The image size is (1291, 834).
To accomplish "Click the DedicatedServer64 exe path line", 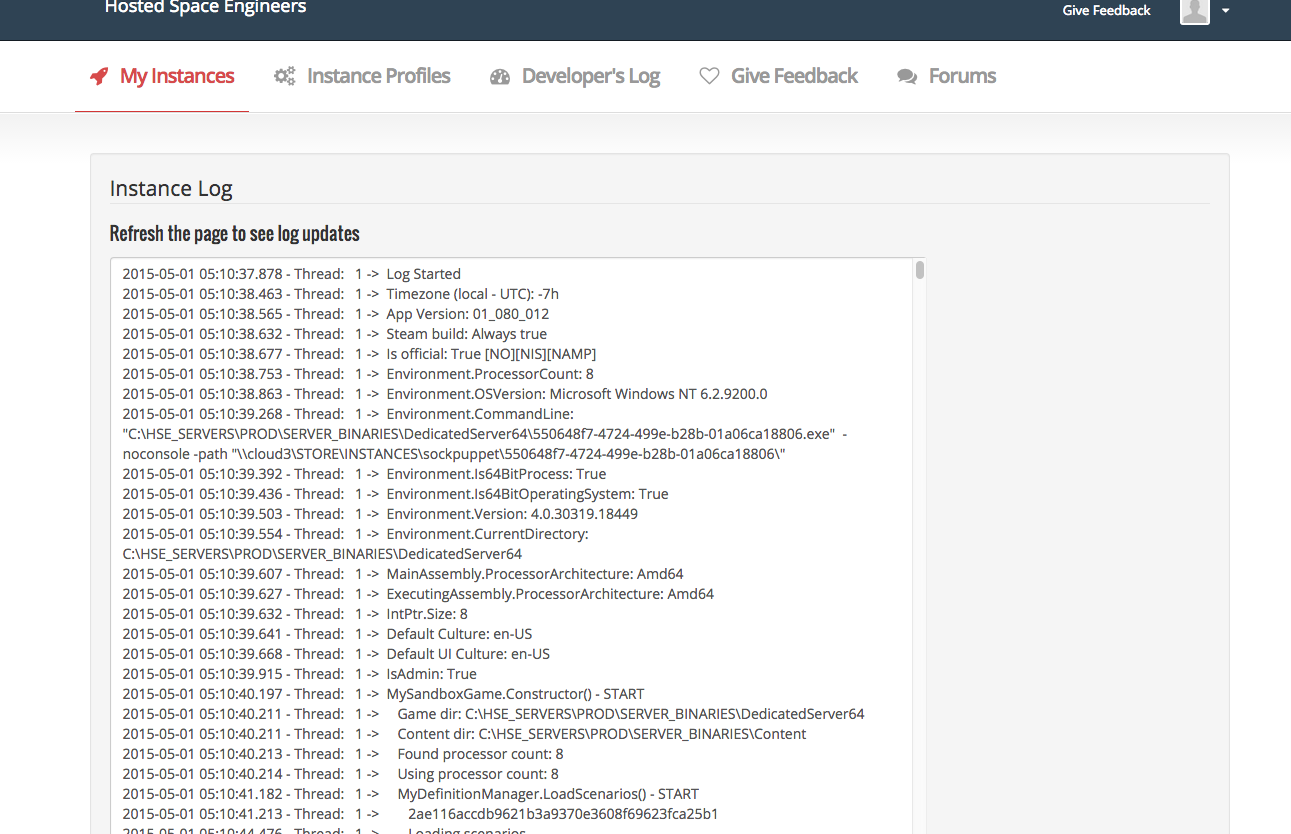I will 485,434.
